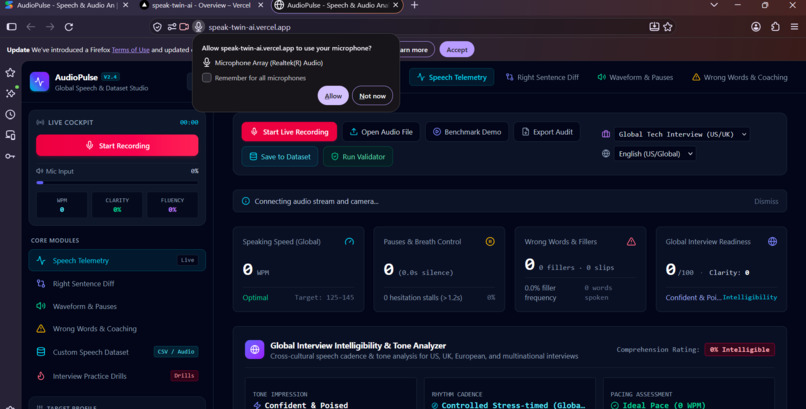Click the Intelligibility label on Readiness card

(x=749, y=297)
